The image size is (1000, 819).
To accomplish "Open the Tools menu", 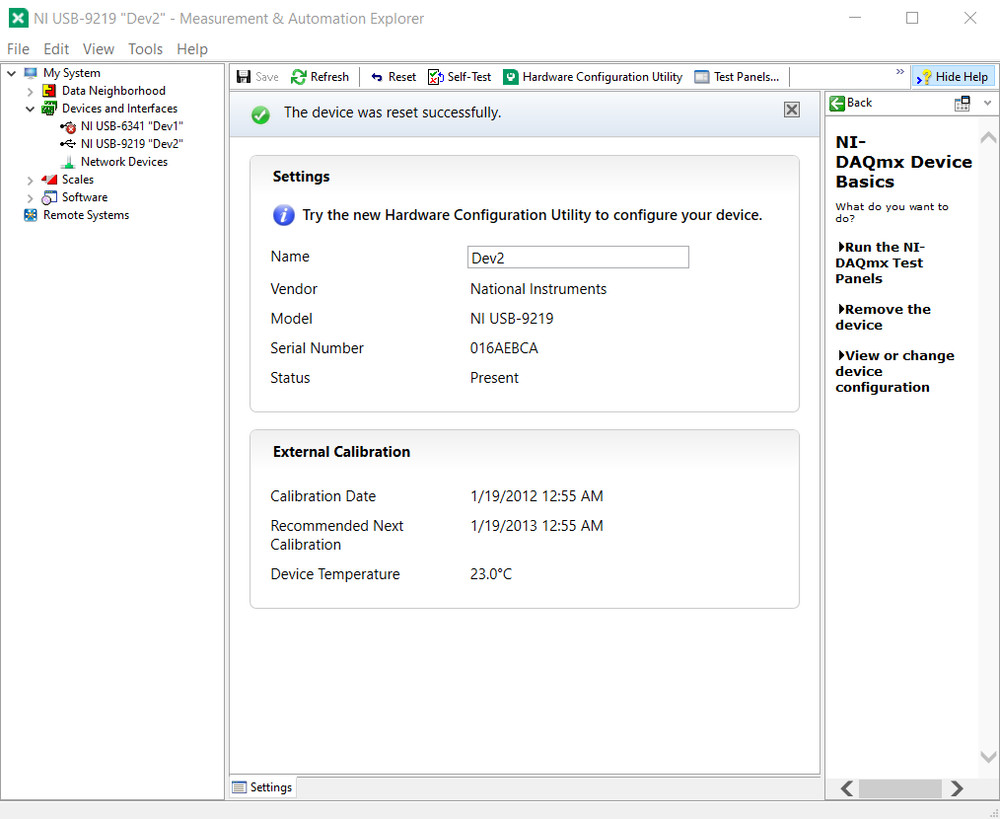I will pos(145,49).
